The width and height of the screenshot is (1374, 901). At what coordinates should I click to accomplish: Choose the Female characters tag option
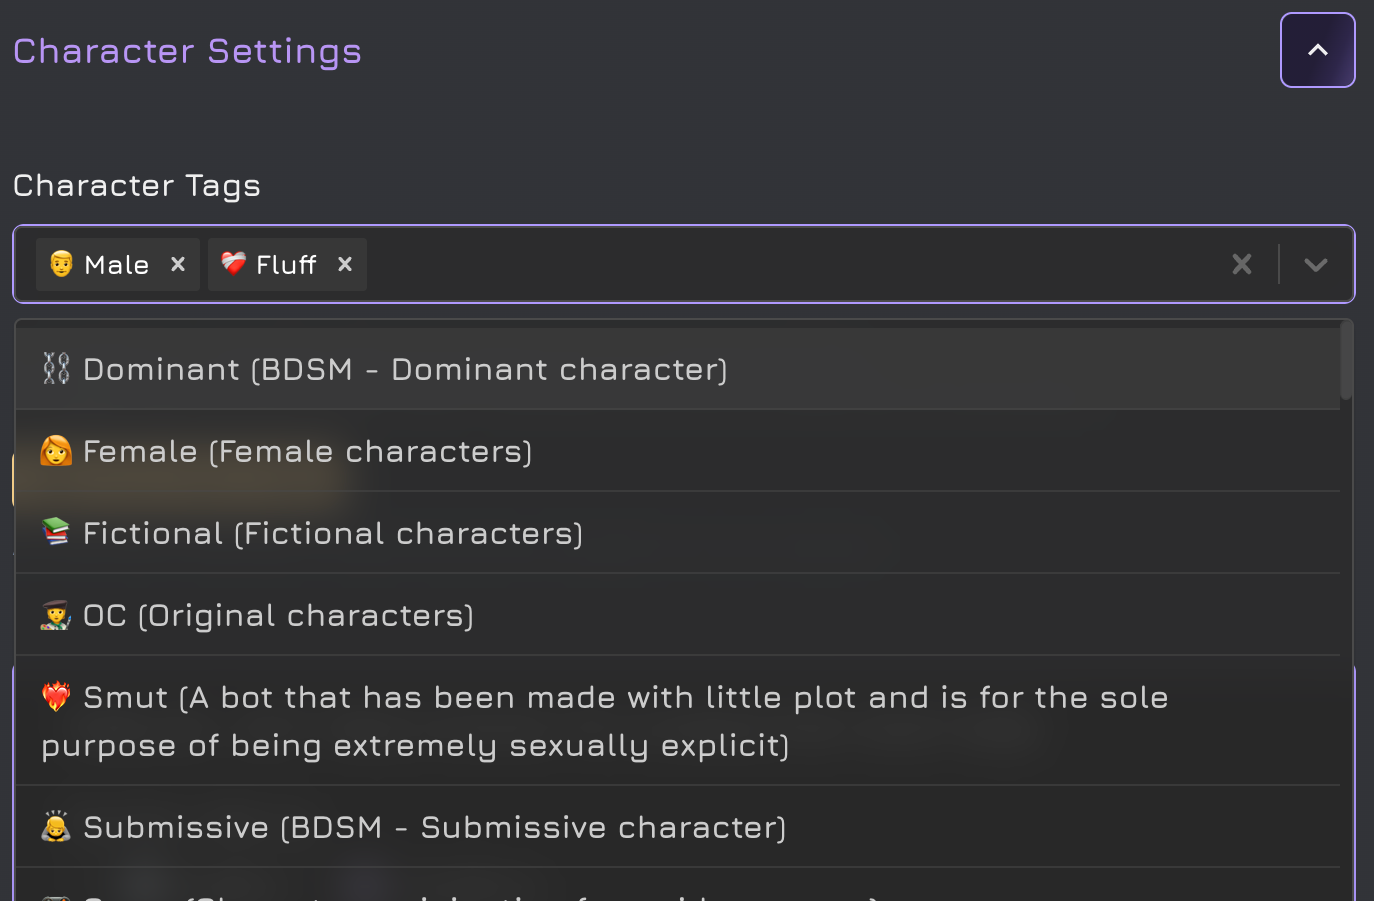[307, 451]
